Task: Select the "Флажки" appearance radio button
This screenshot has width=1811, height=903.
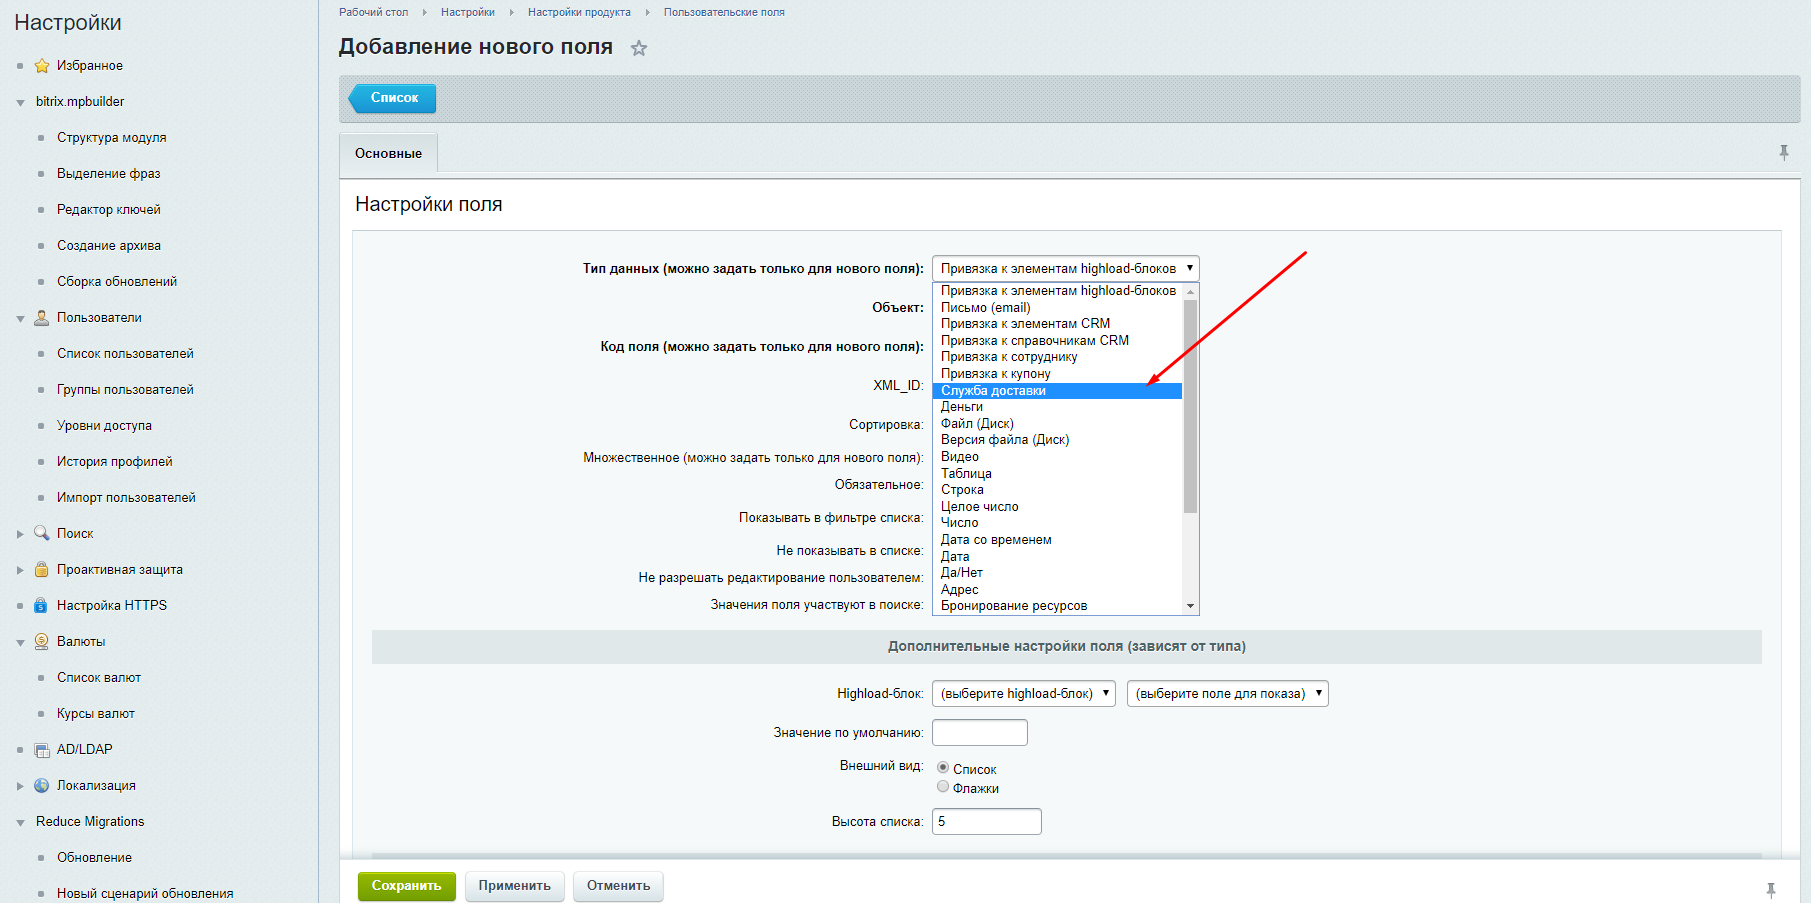Action: click(943, 787)
